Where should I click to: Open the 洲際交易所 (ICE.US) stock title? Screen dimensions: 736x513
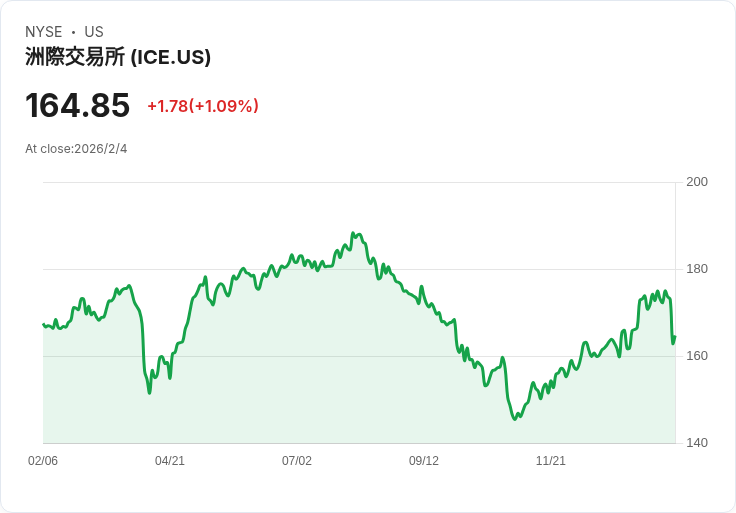(x=118, y=57)
